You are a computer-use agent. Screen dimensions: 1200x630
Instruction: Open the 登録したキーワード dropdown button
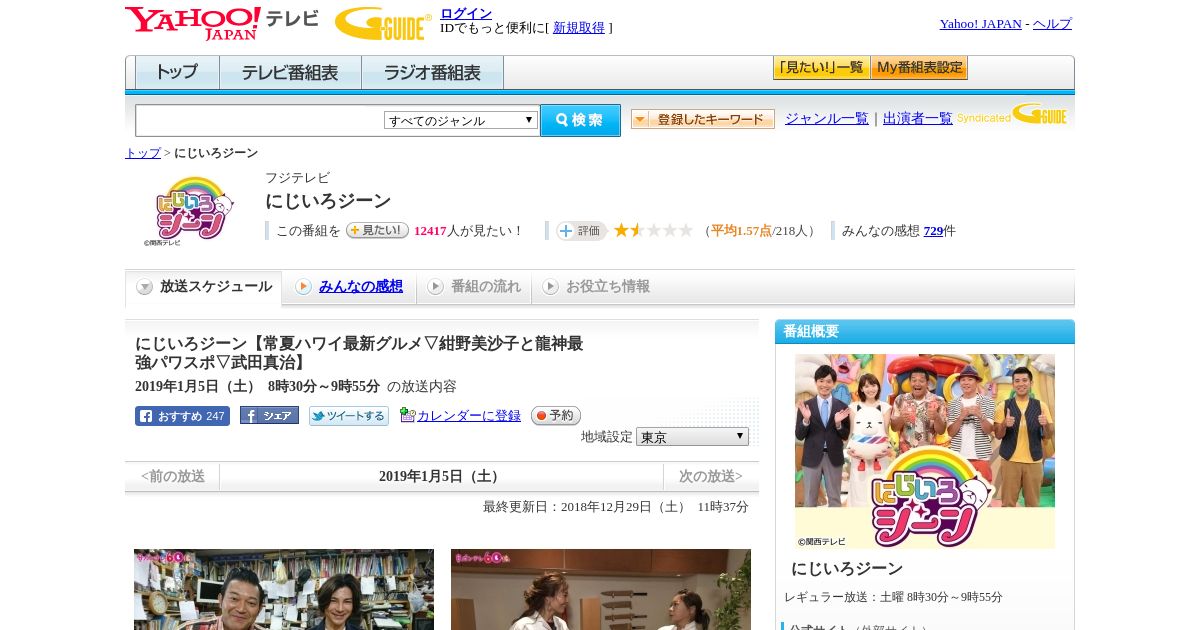coord(703,119)
